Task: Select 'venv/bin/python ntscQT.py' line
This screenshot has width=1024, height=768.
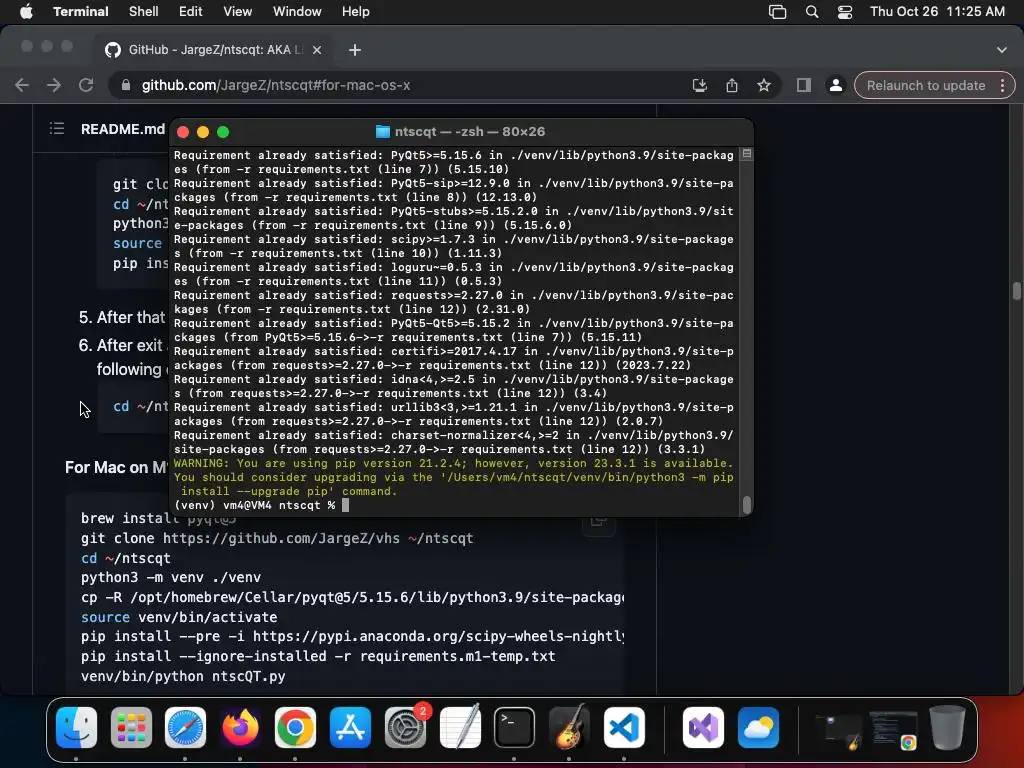Action: [183, 676]
